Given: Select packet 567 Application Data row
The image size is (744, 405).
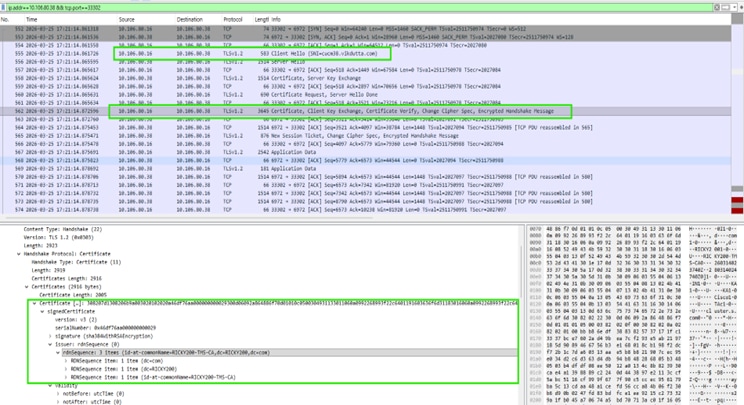Looking at the screenshot, I should (x=365, y=152).
